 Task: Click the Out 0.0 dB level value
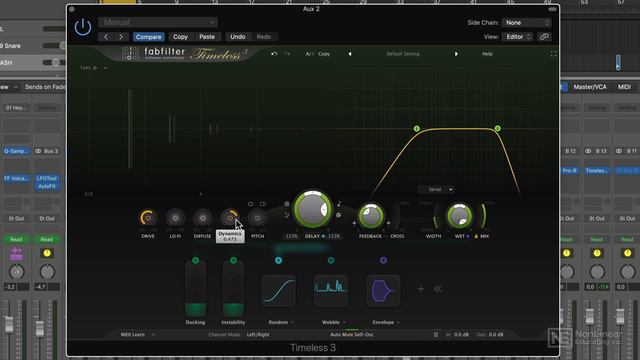click(x=496, y=335)
